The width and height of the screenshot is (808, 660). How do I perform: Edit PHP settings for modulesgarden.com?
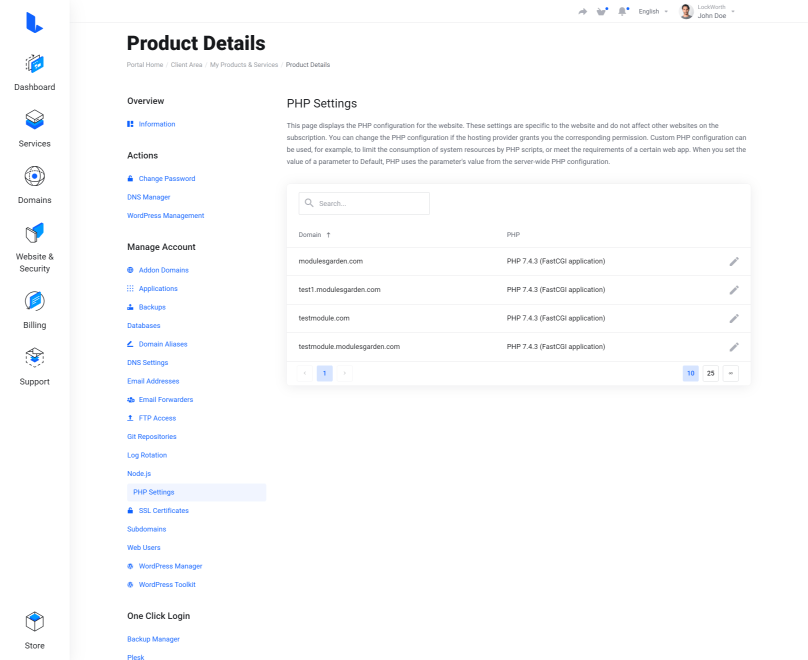[x=734, y=262]
